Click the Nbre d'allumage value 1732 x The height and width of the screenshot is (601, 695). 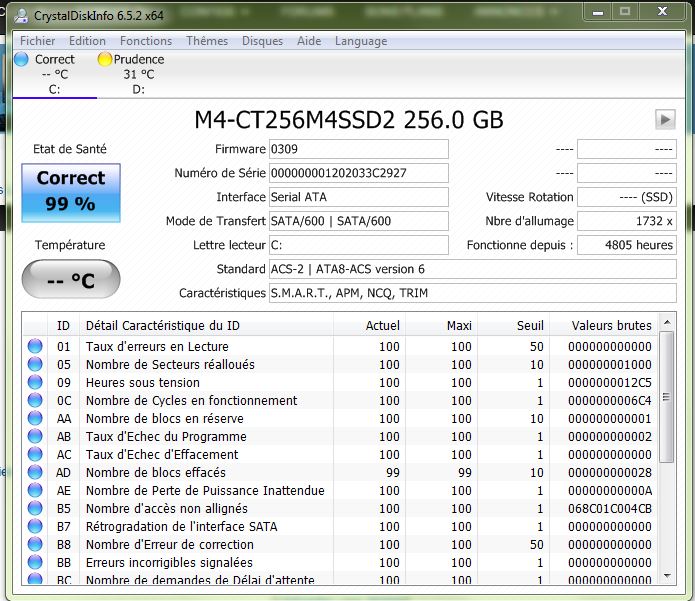pyautogui.click(x=627, y=221)
